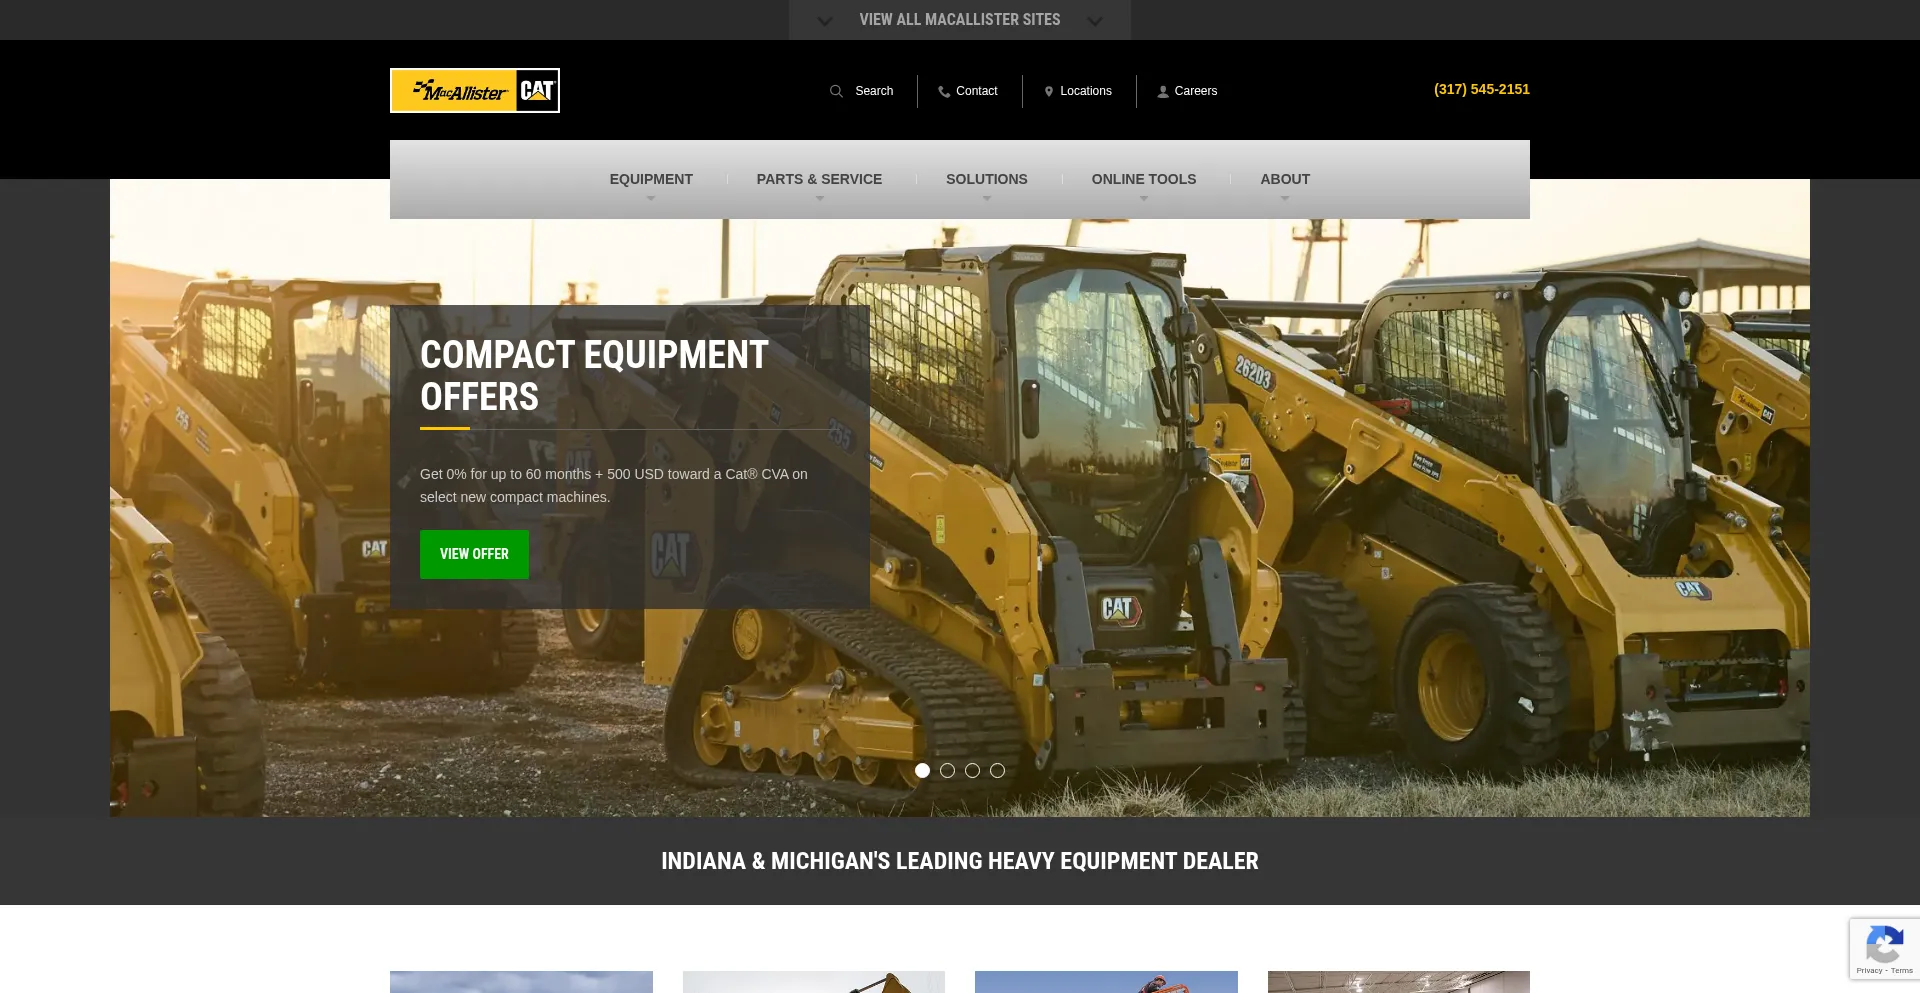Image resolution: width=1920 pixels, height=993 pixels.
Task: Click left chevron beside View All MacAllister Sites
Action: 824,21
